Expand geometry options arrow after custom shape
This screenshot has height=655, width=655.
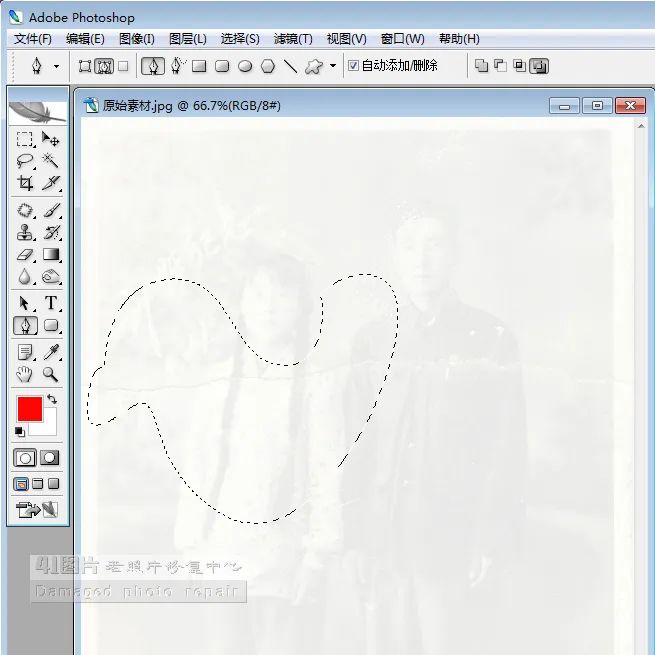[x=333, y=66]
